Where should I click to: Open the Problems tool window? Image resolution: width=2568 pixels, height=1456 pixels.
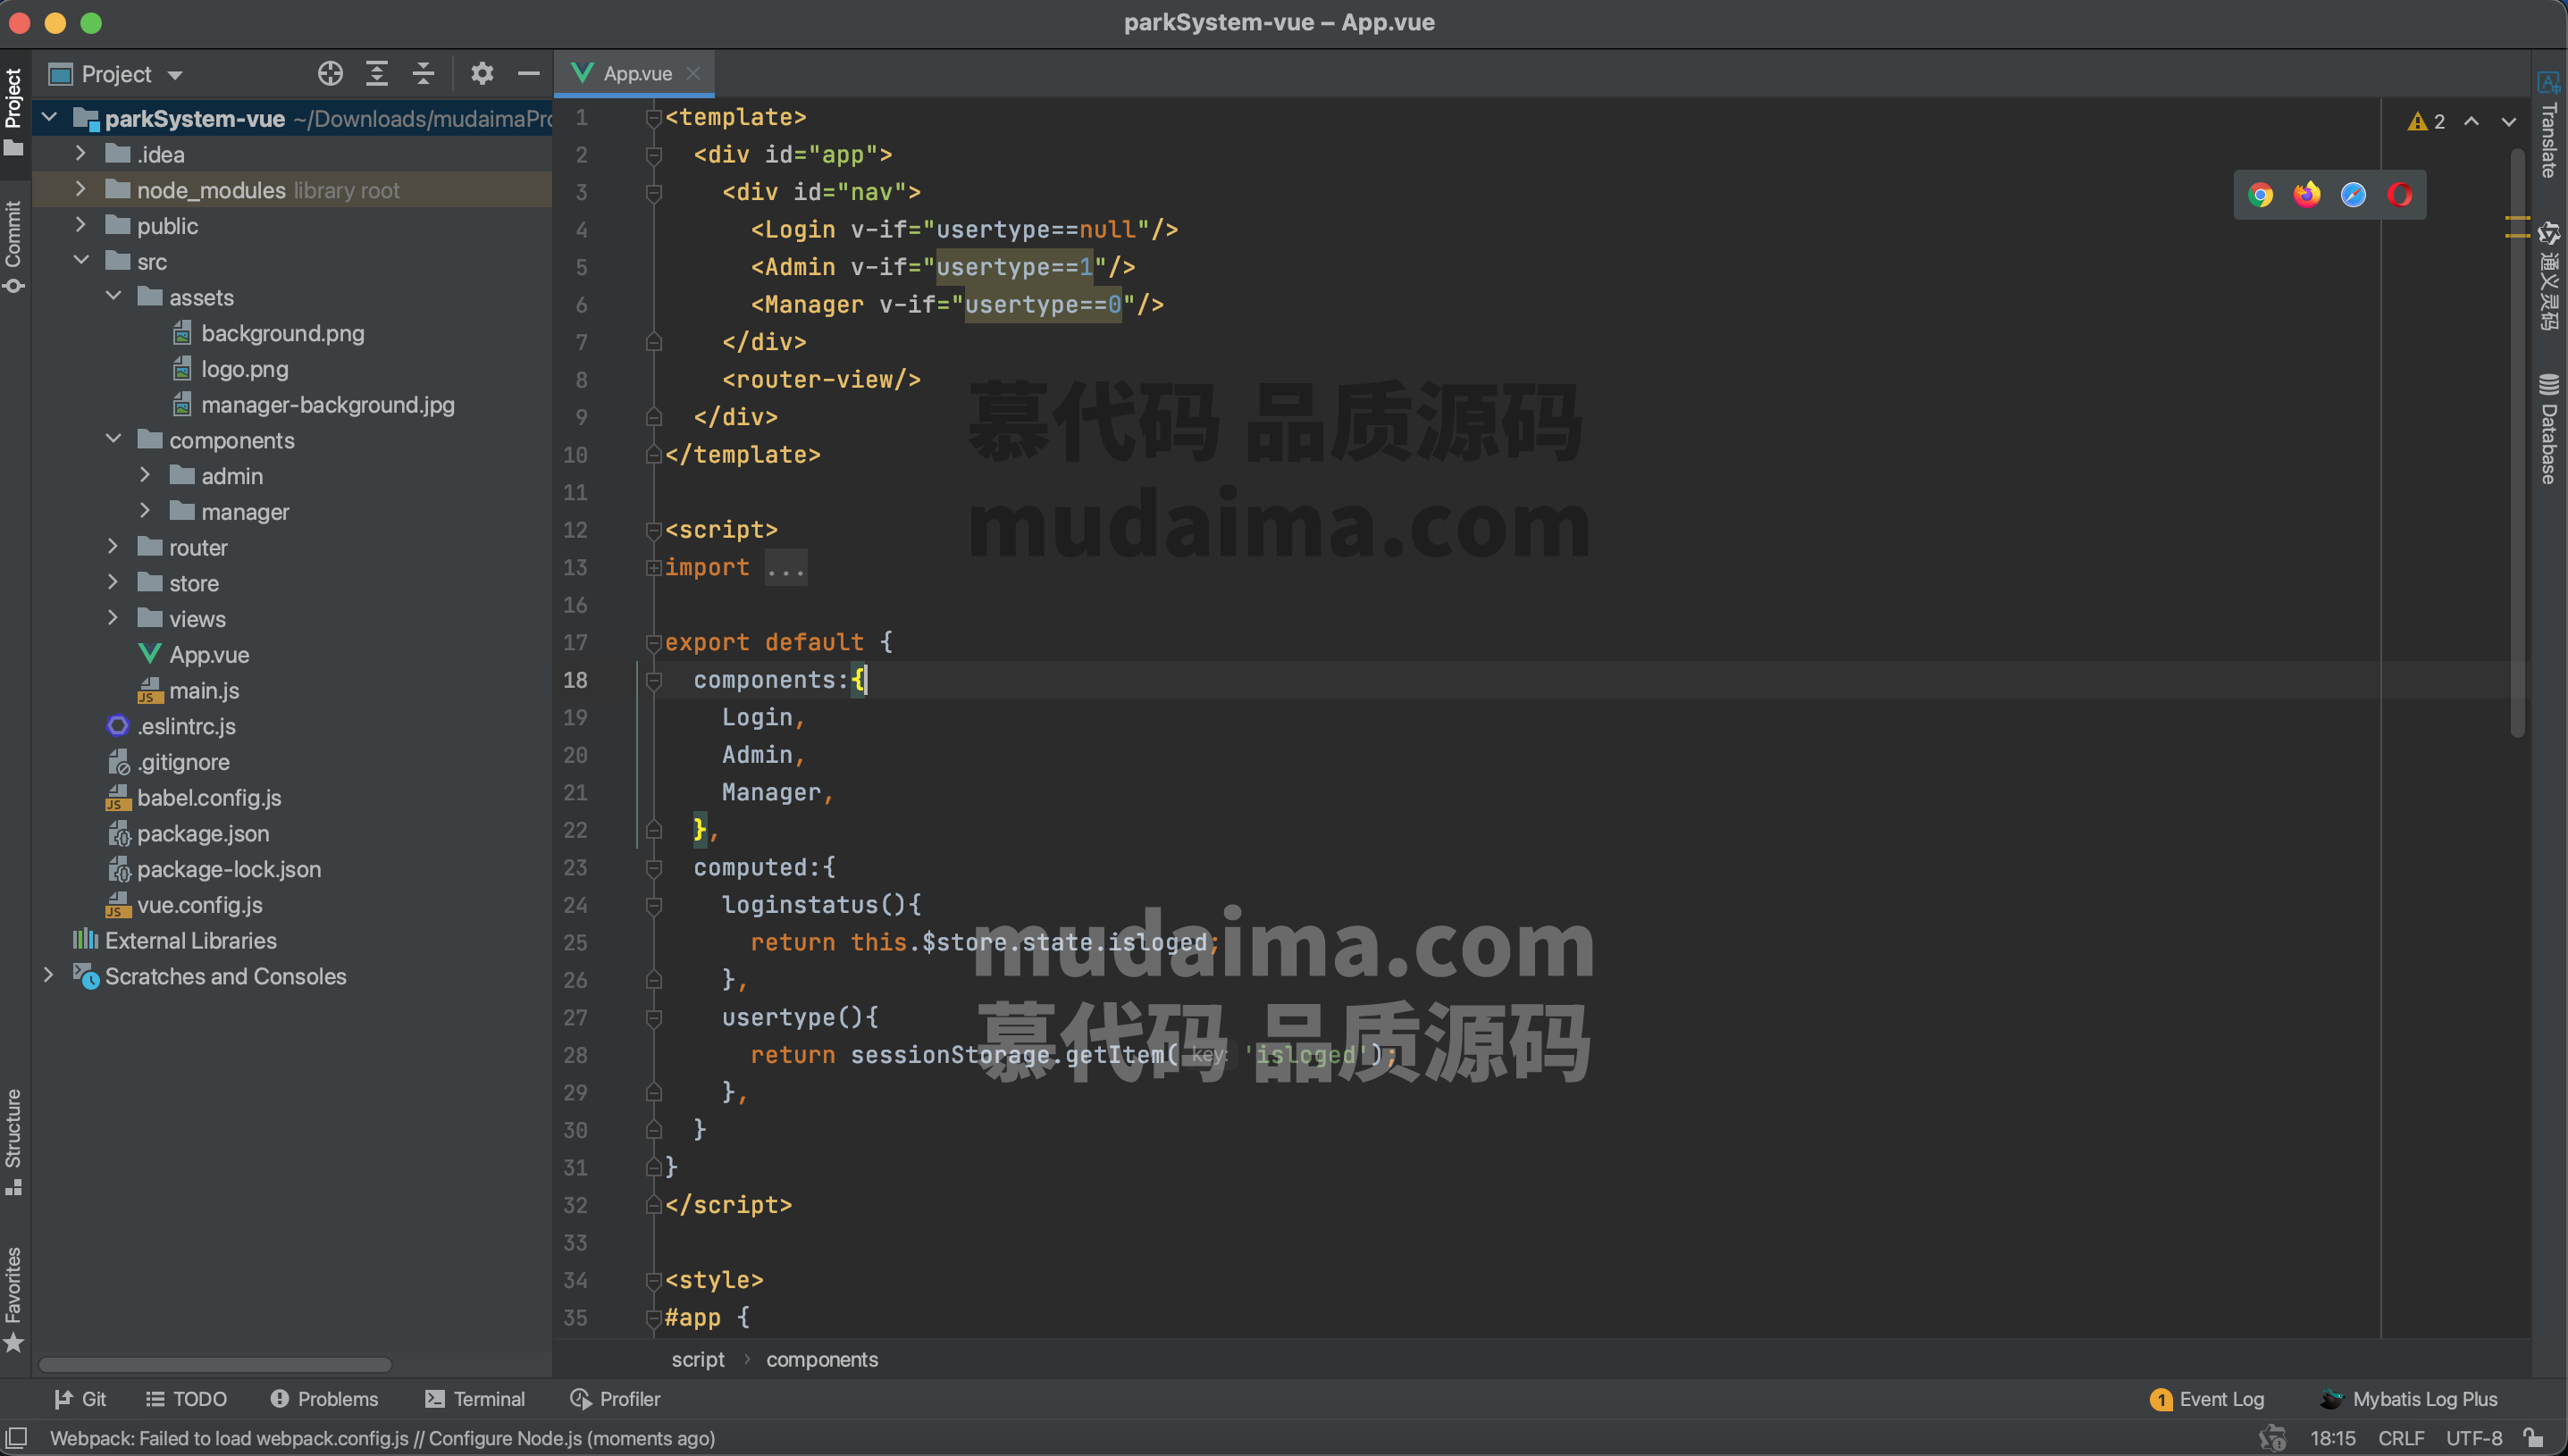click(324, 1399)
